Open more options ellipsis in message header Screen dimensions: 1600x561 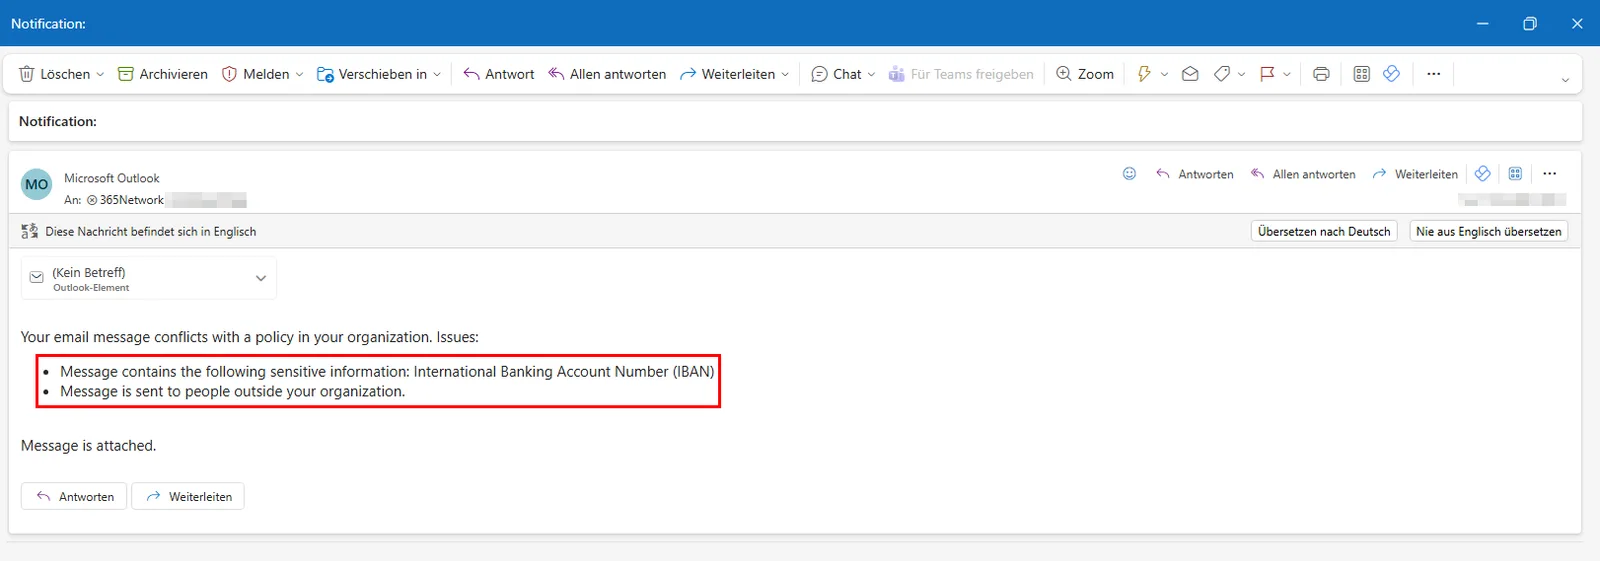point(1549,174)
